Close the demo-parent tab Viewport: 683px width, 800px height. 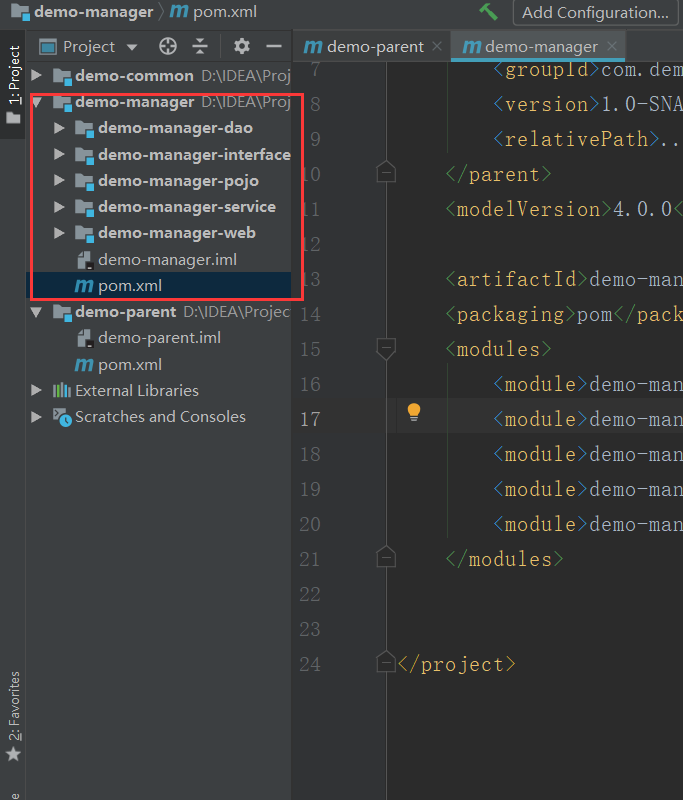(437, 46)
